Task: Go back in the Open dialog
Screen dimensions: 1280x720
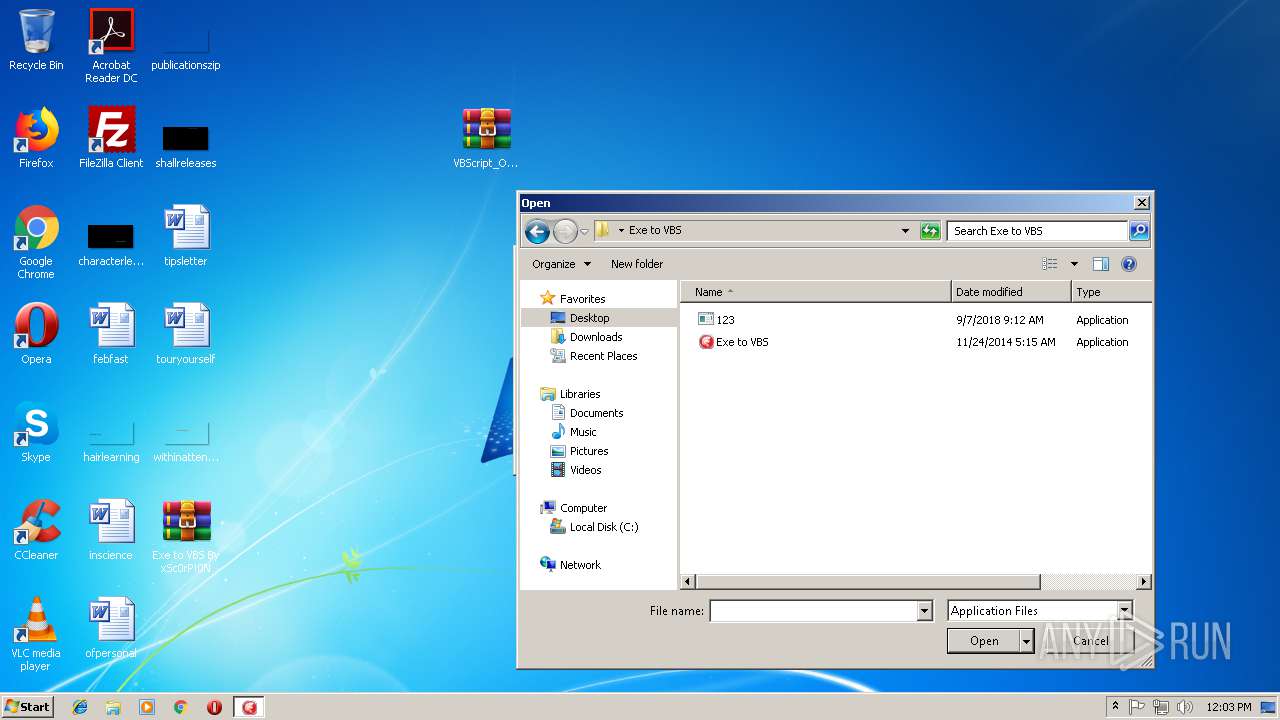Action: (537, 231)
